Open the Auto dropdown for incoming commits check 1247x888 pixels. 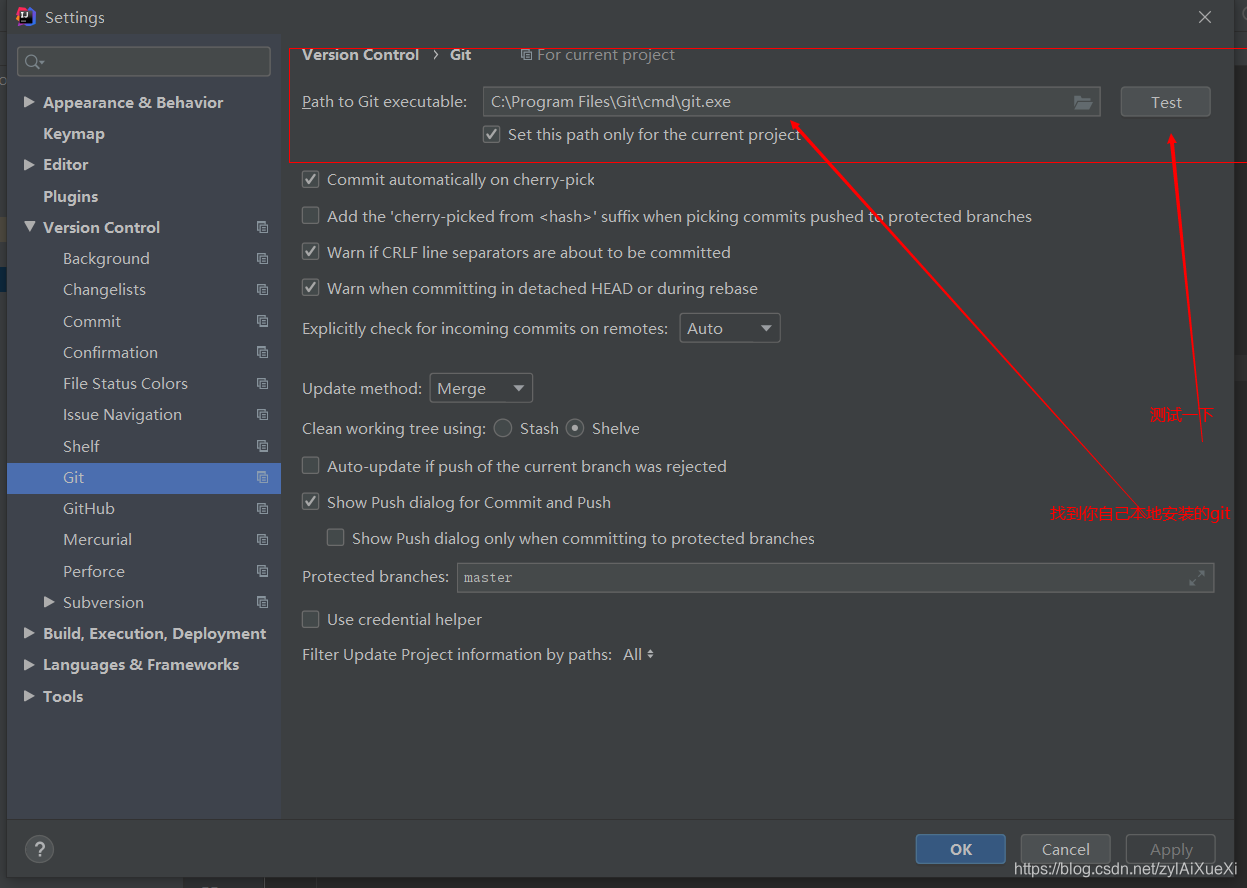coord(729,327)
